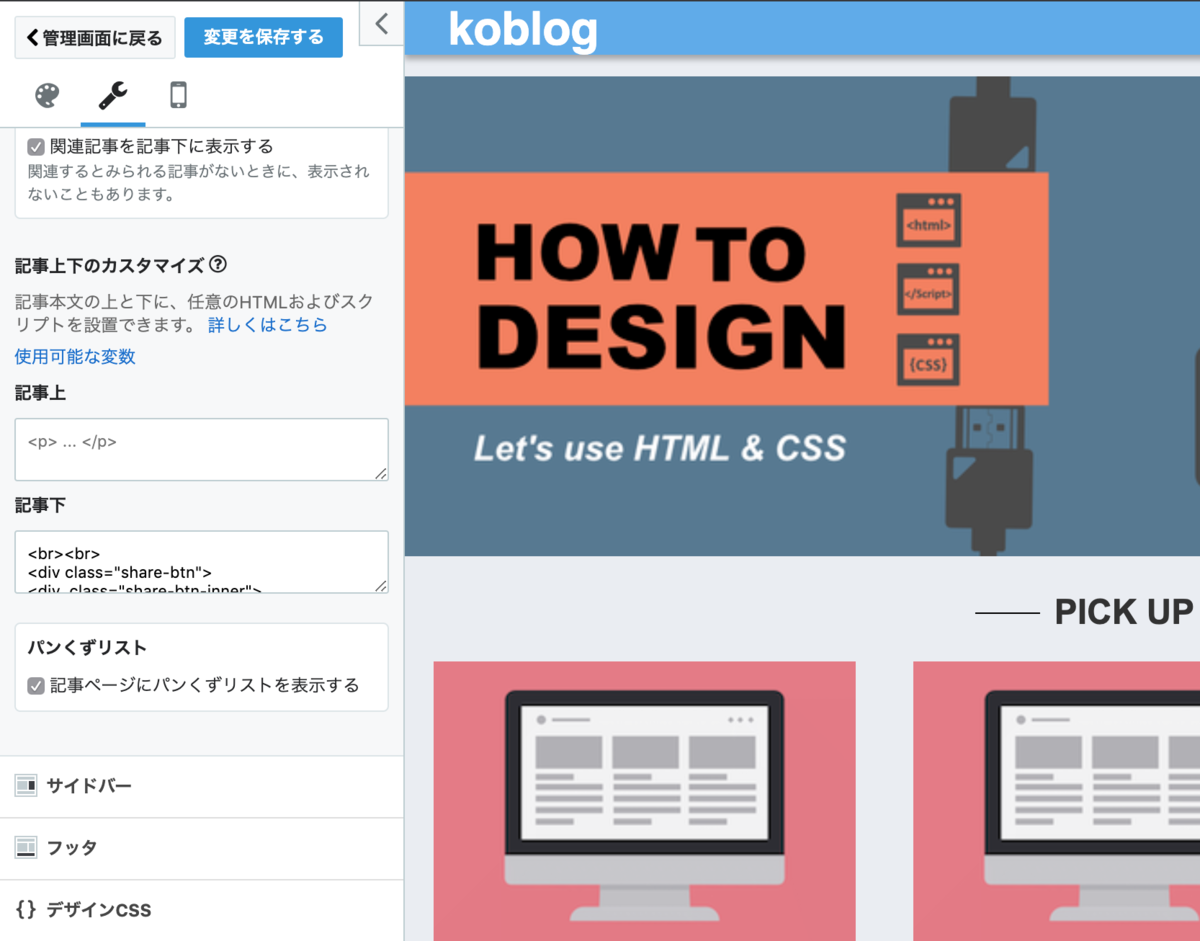This screenshot has width=1200, height=941.
Task: Open the second PICK UP article thumbnail
Action: 1056,800
